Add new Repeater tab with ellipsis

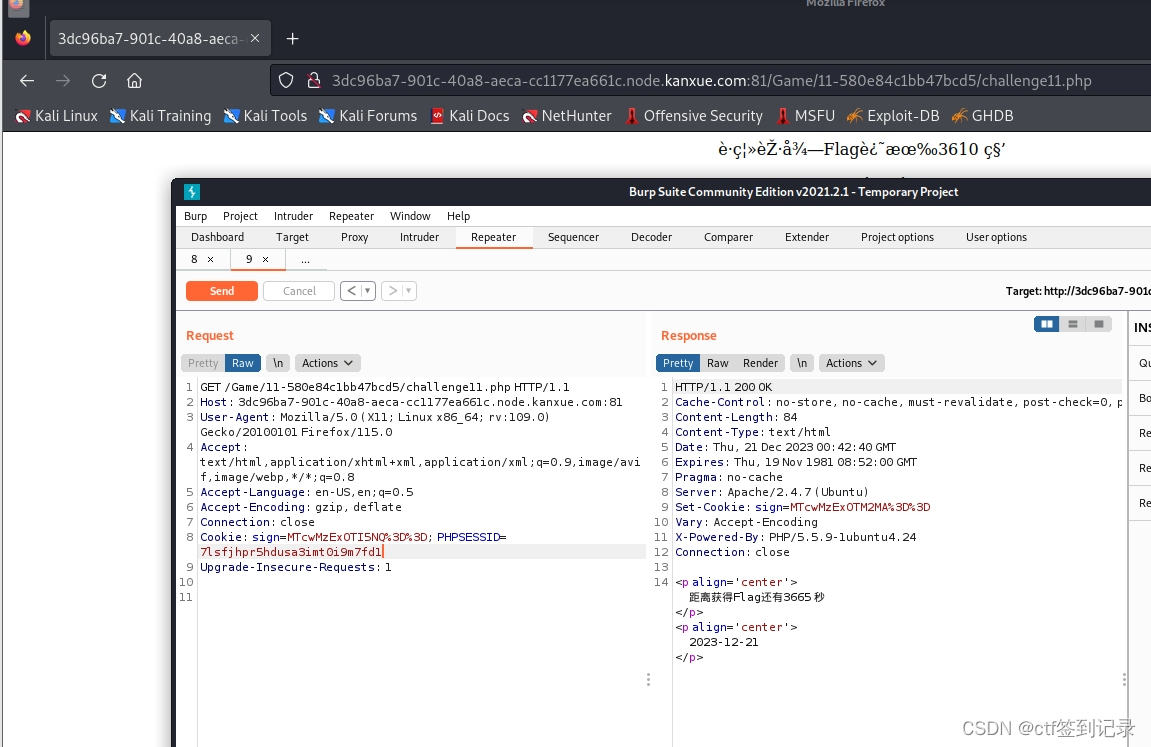[305, 260]
